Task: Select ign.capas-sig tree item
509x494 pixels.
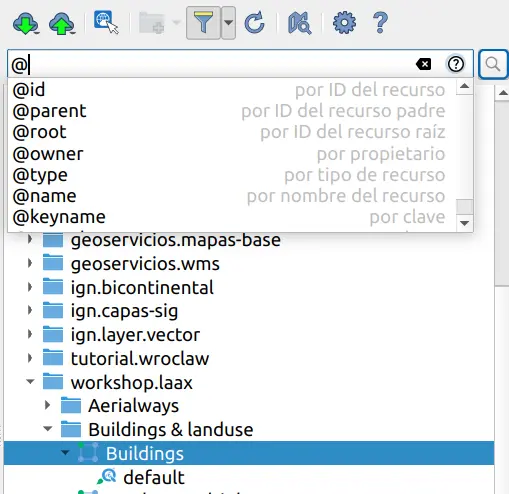Action: click(124, 311)
